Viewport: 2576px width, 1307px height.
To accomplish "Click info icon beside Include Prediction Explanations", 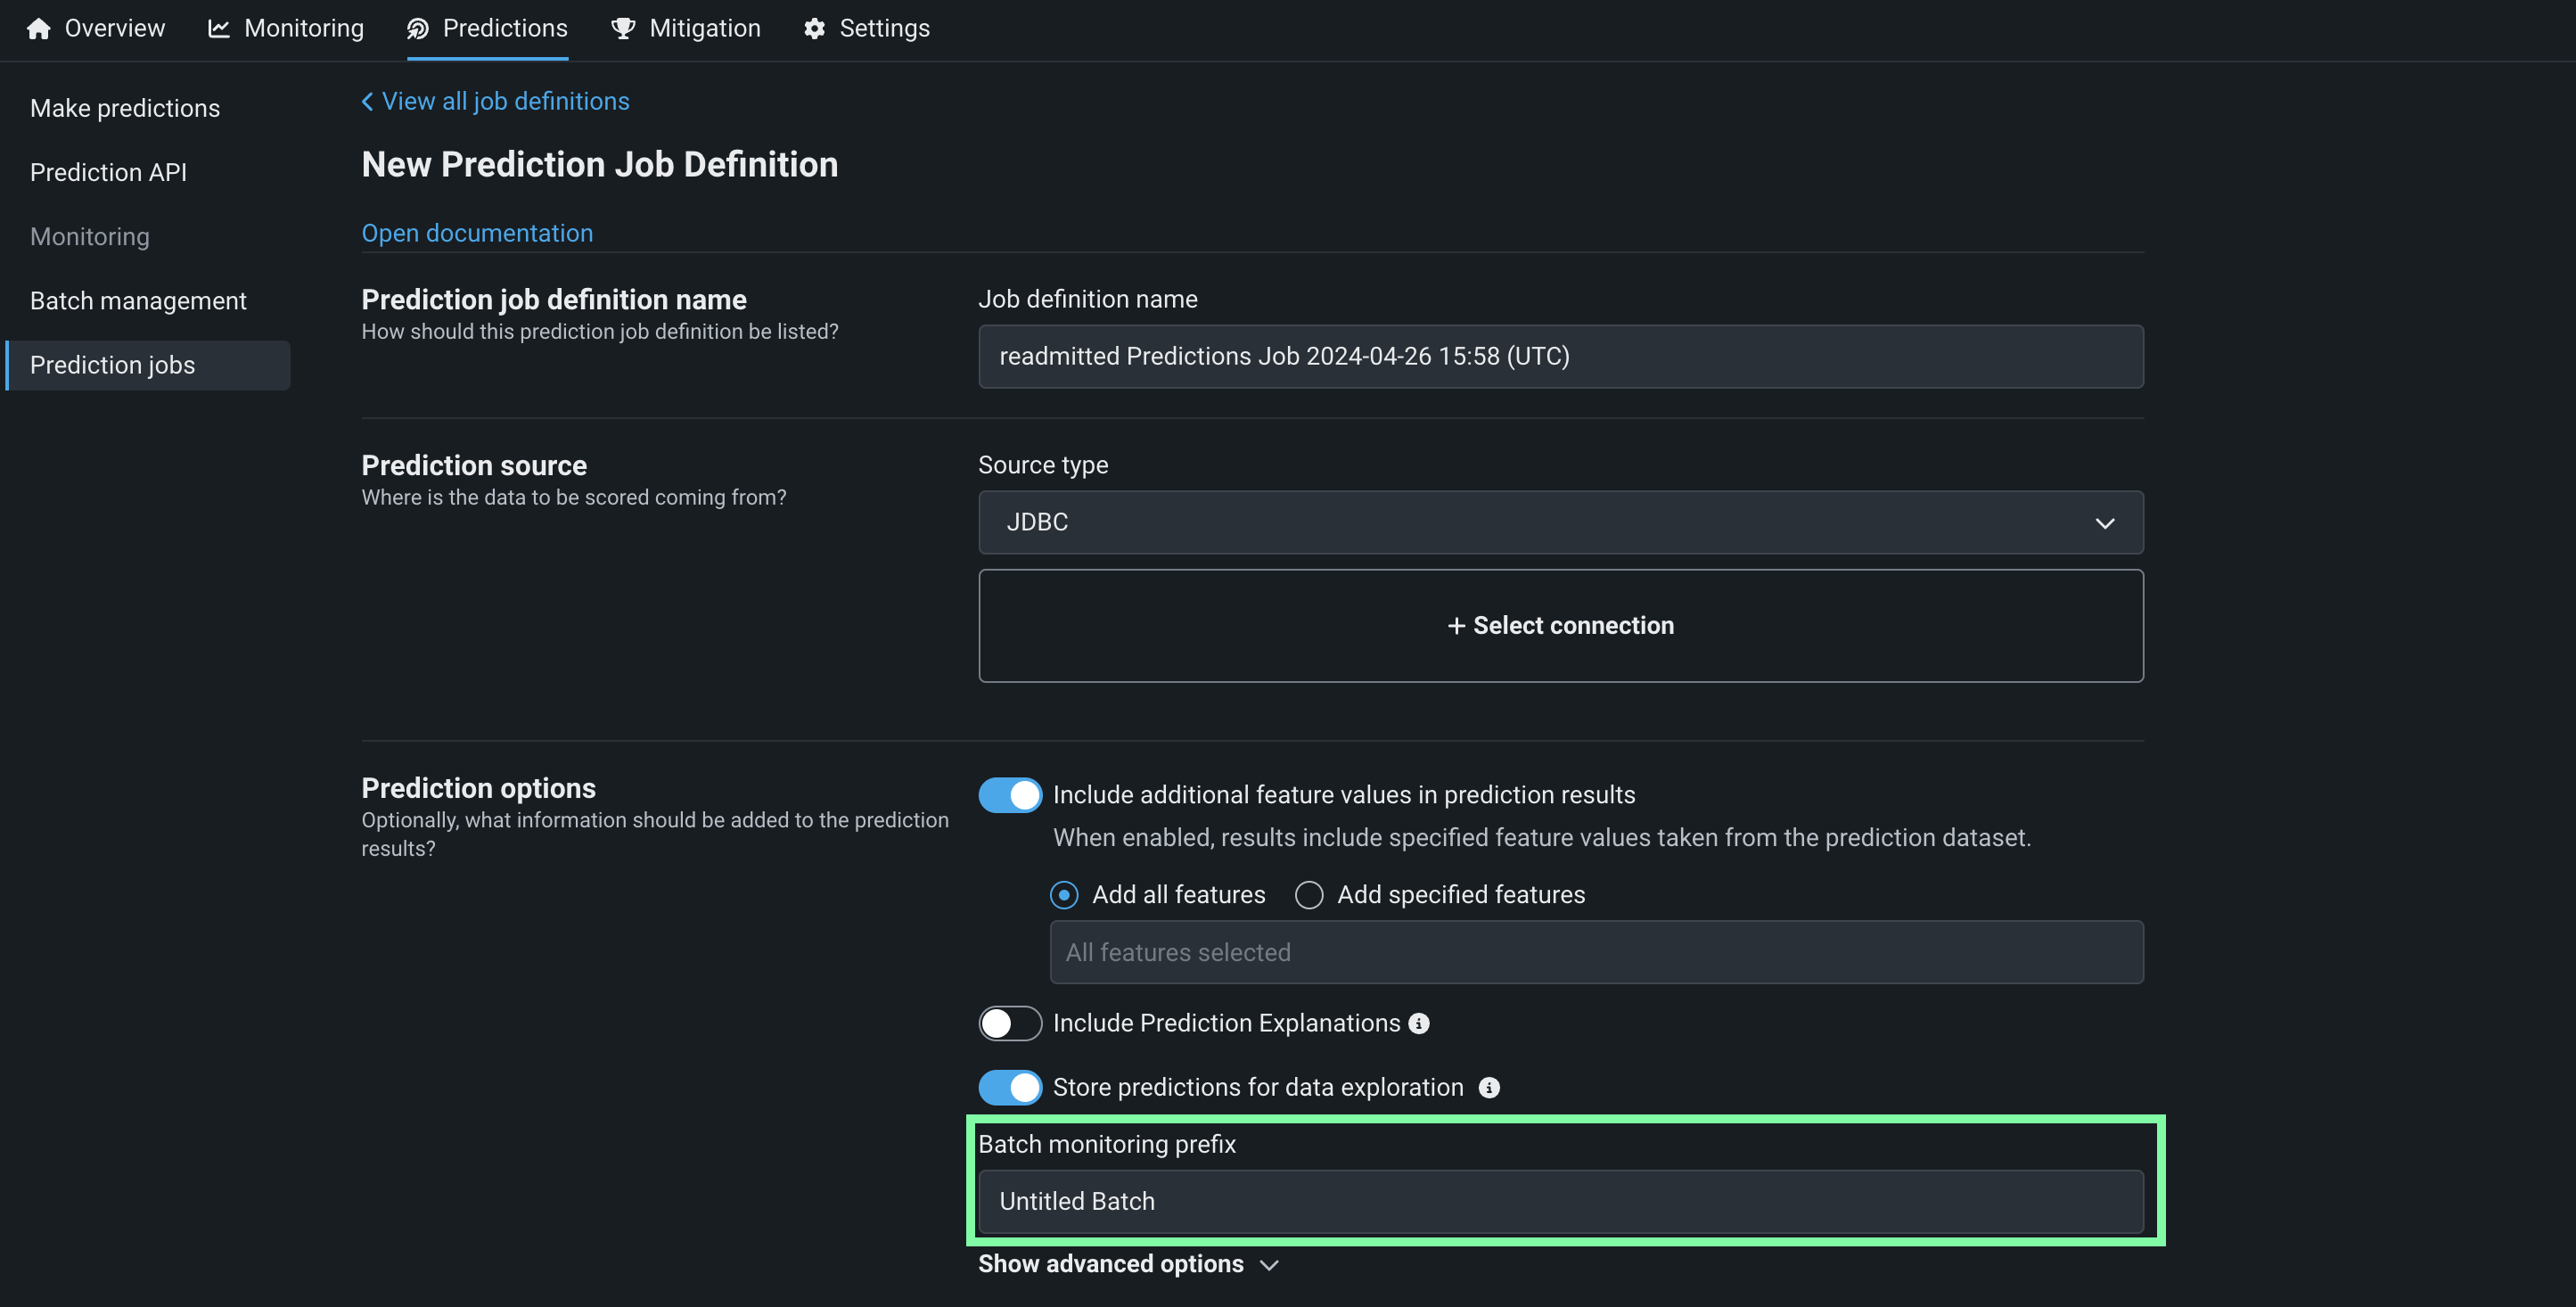I will (x=1418, y=1023).
